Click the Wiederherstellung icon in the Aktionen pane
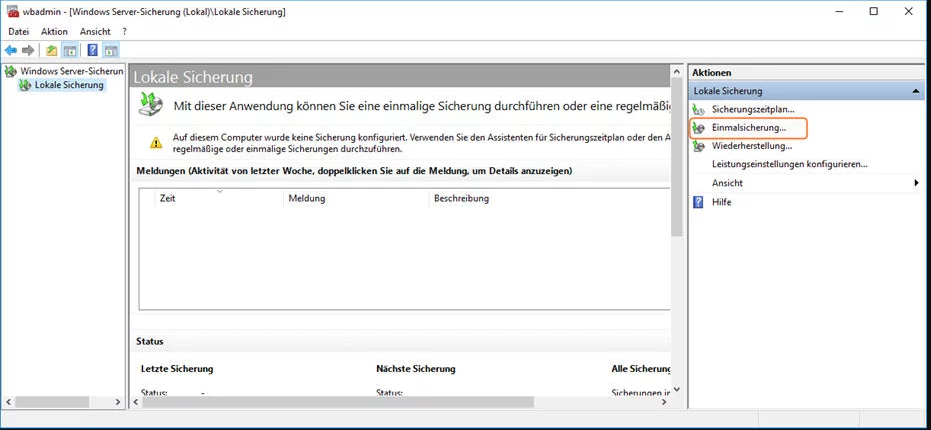Screen dimensions: 931x430 [699, 146]
